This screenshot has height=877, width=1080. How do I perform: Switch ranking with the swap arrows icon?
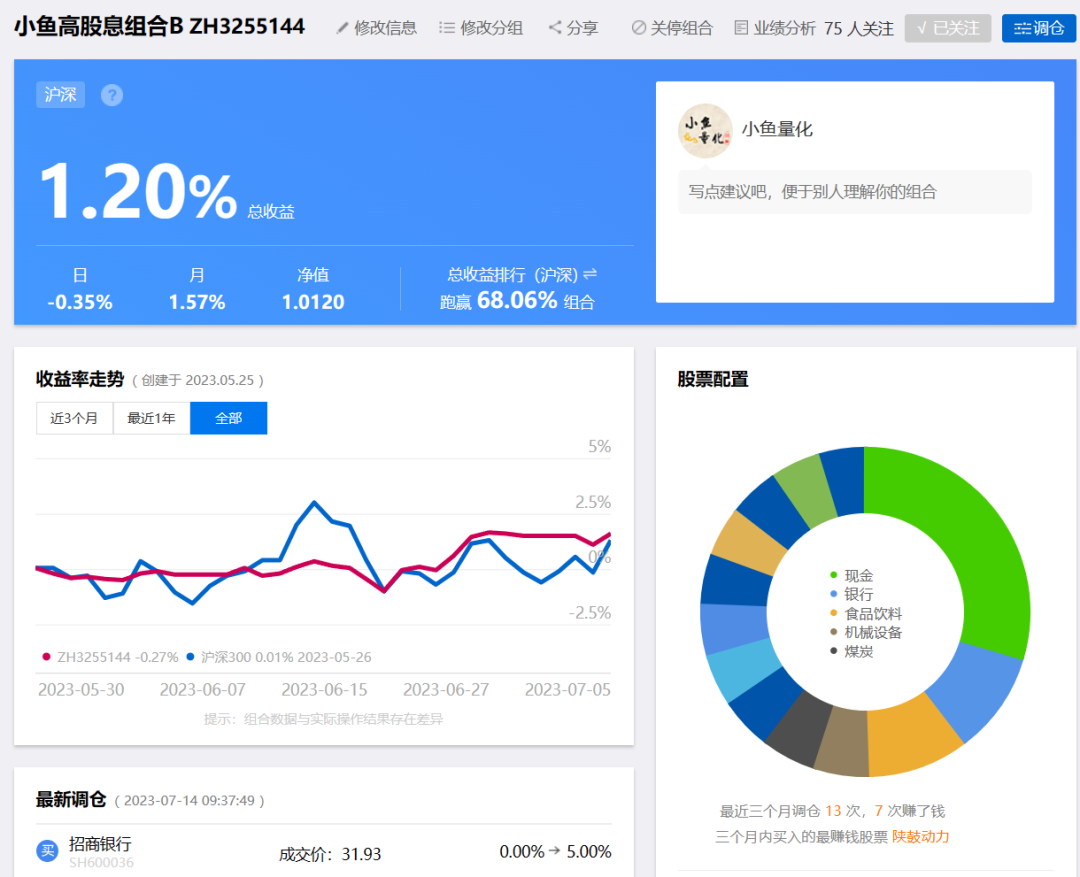590,274
